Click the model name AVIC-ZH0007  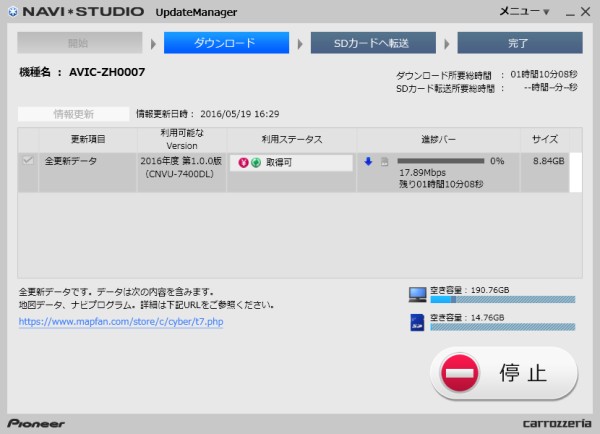[x=107, y=72]
